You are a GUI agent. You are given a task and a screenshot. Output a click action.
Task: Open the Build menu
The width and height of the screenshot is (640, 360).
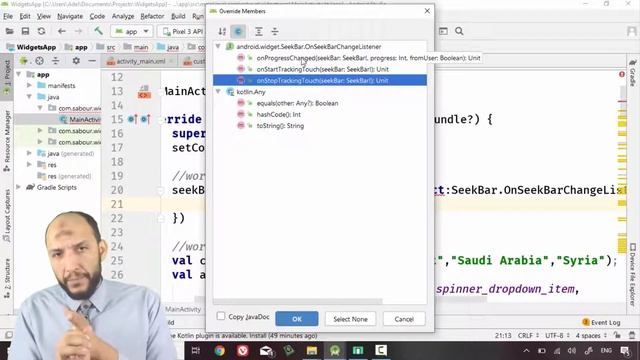point(178,16)
